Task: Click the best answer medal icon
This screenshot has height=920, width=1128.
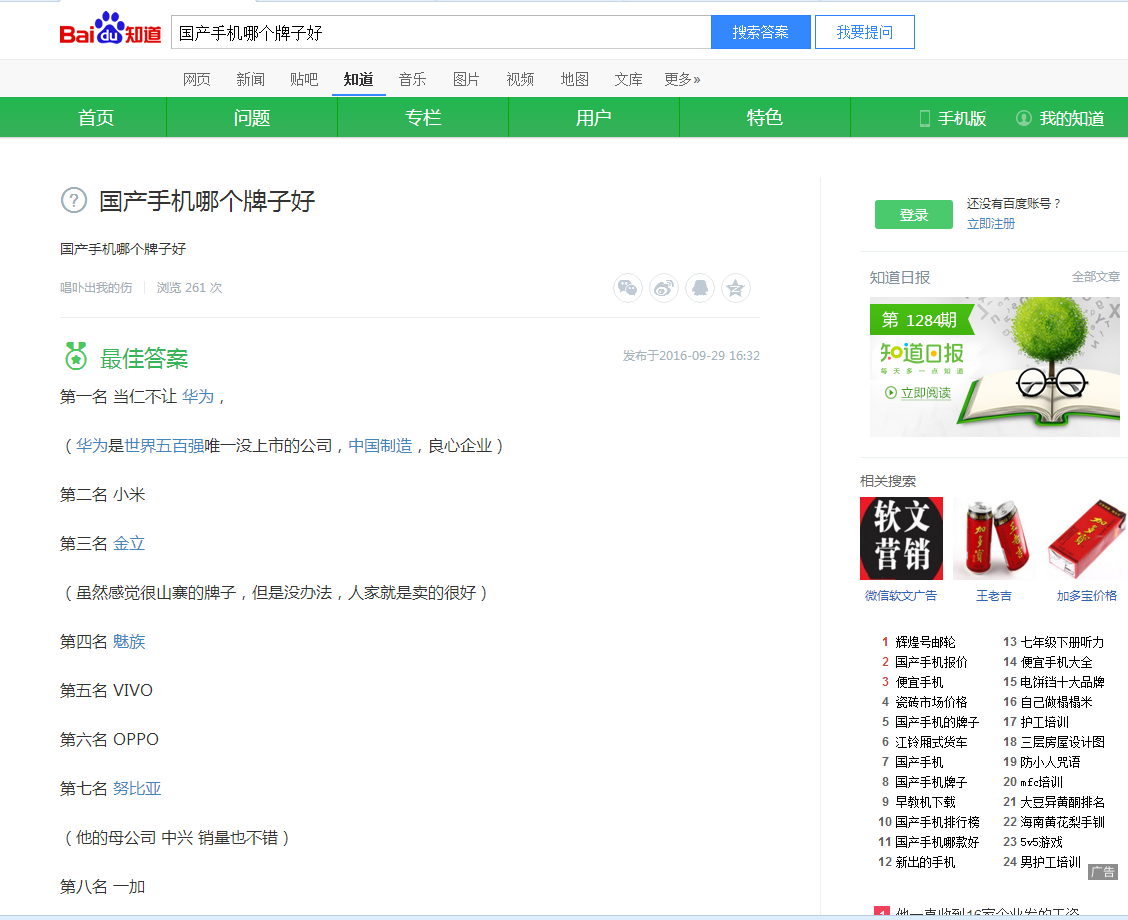Action: point(76,356)
